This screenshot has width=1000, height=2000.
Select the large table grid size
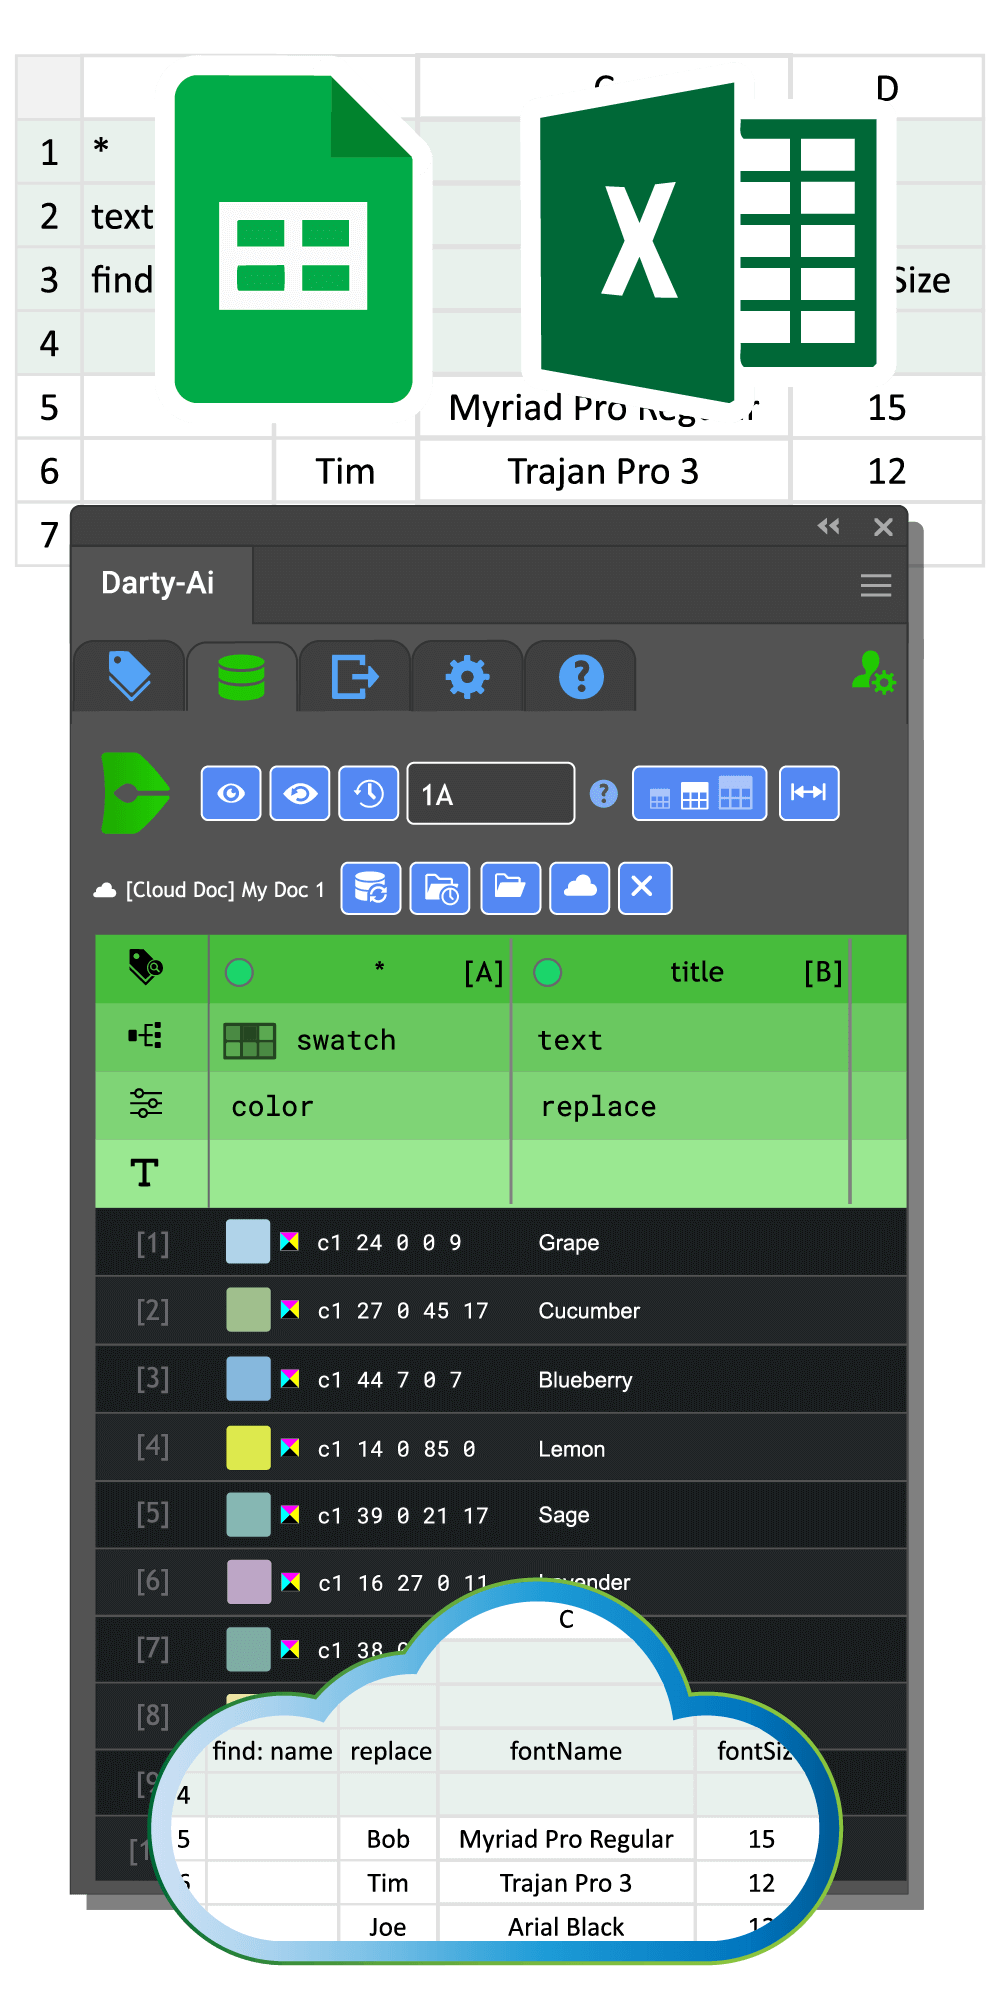coord(736,793)
